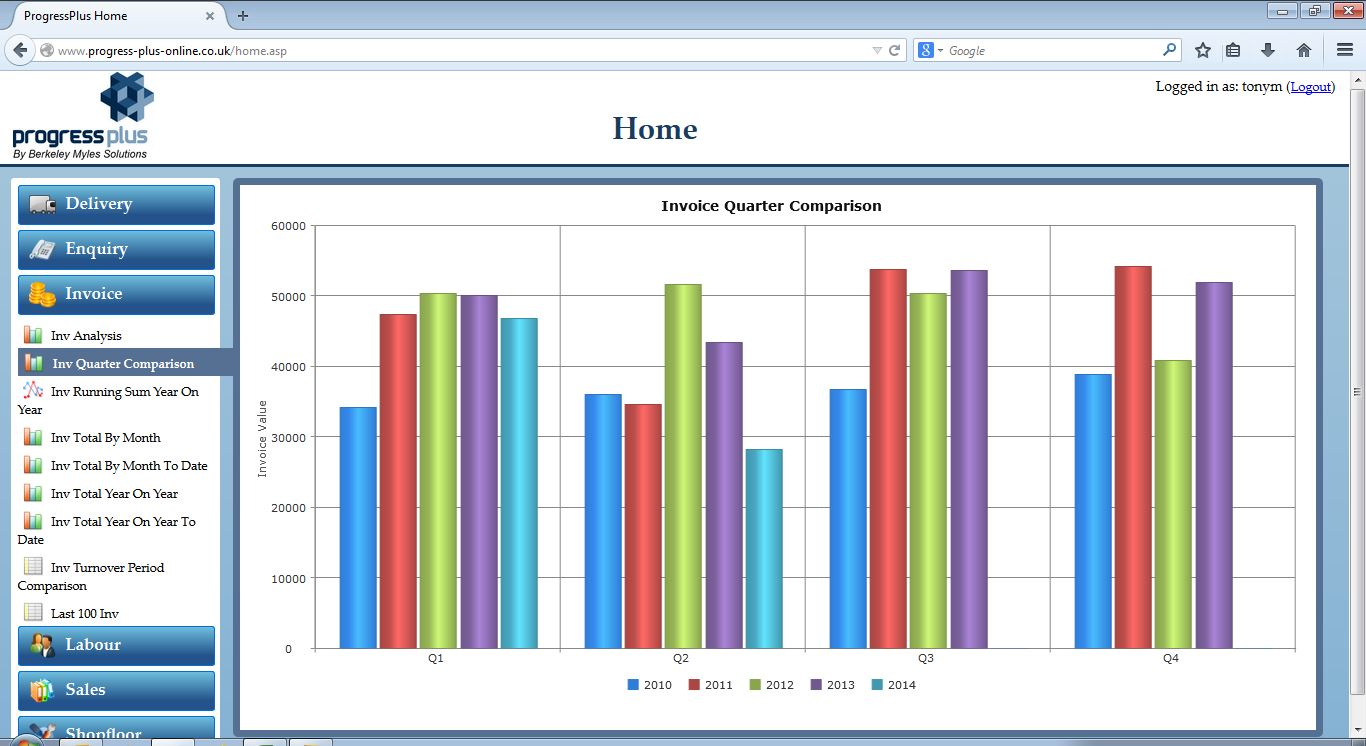Click the Invoice Value axis title

coord(263,438)
